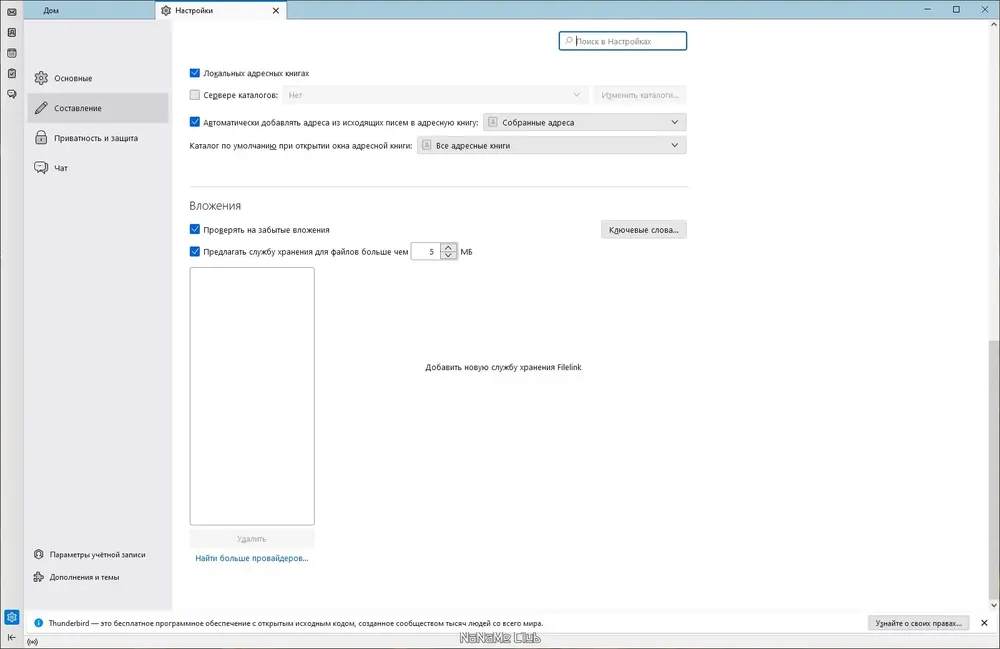
Task: Open the directory server Нет dropdown
Action: 435,95
